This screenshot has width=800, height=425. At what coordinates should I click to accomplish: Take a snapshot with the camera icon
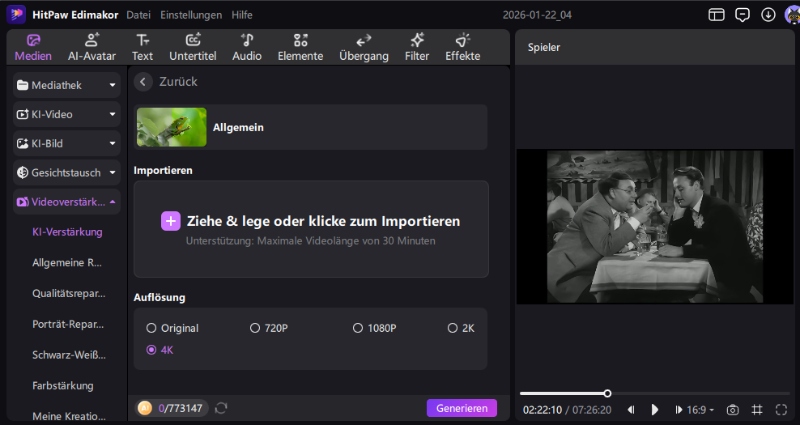733,410
